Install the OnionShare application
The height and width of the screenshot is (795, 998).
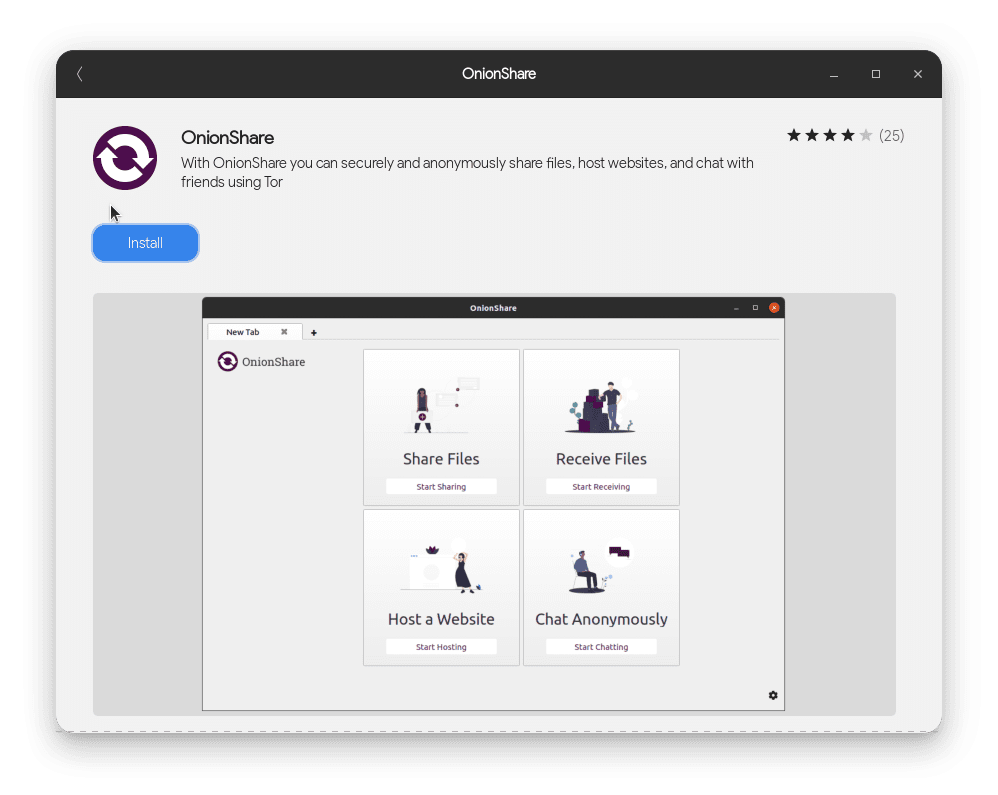tap(145, 243)
